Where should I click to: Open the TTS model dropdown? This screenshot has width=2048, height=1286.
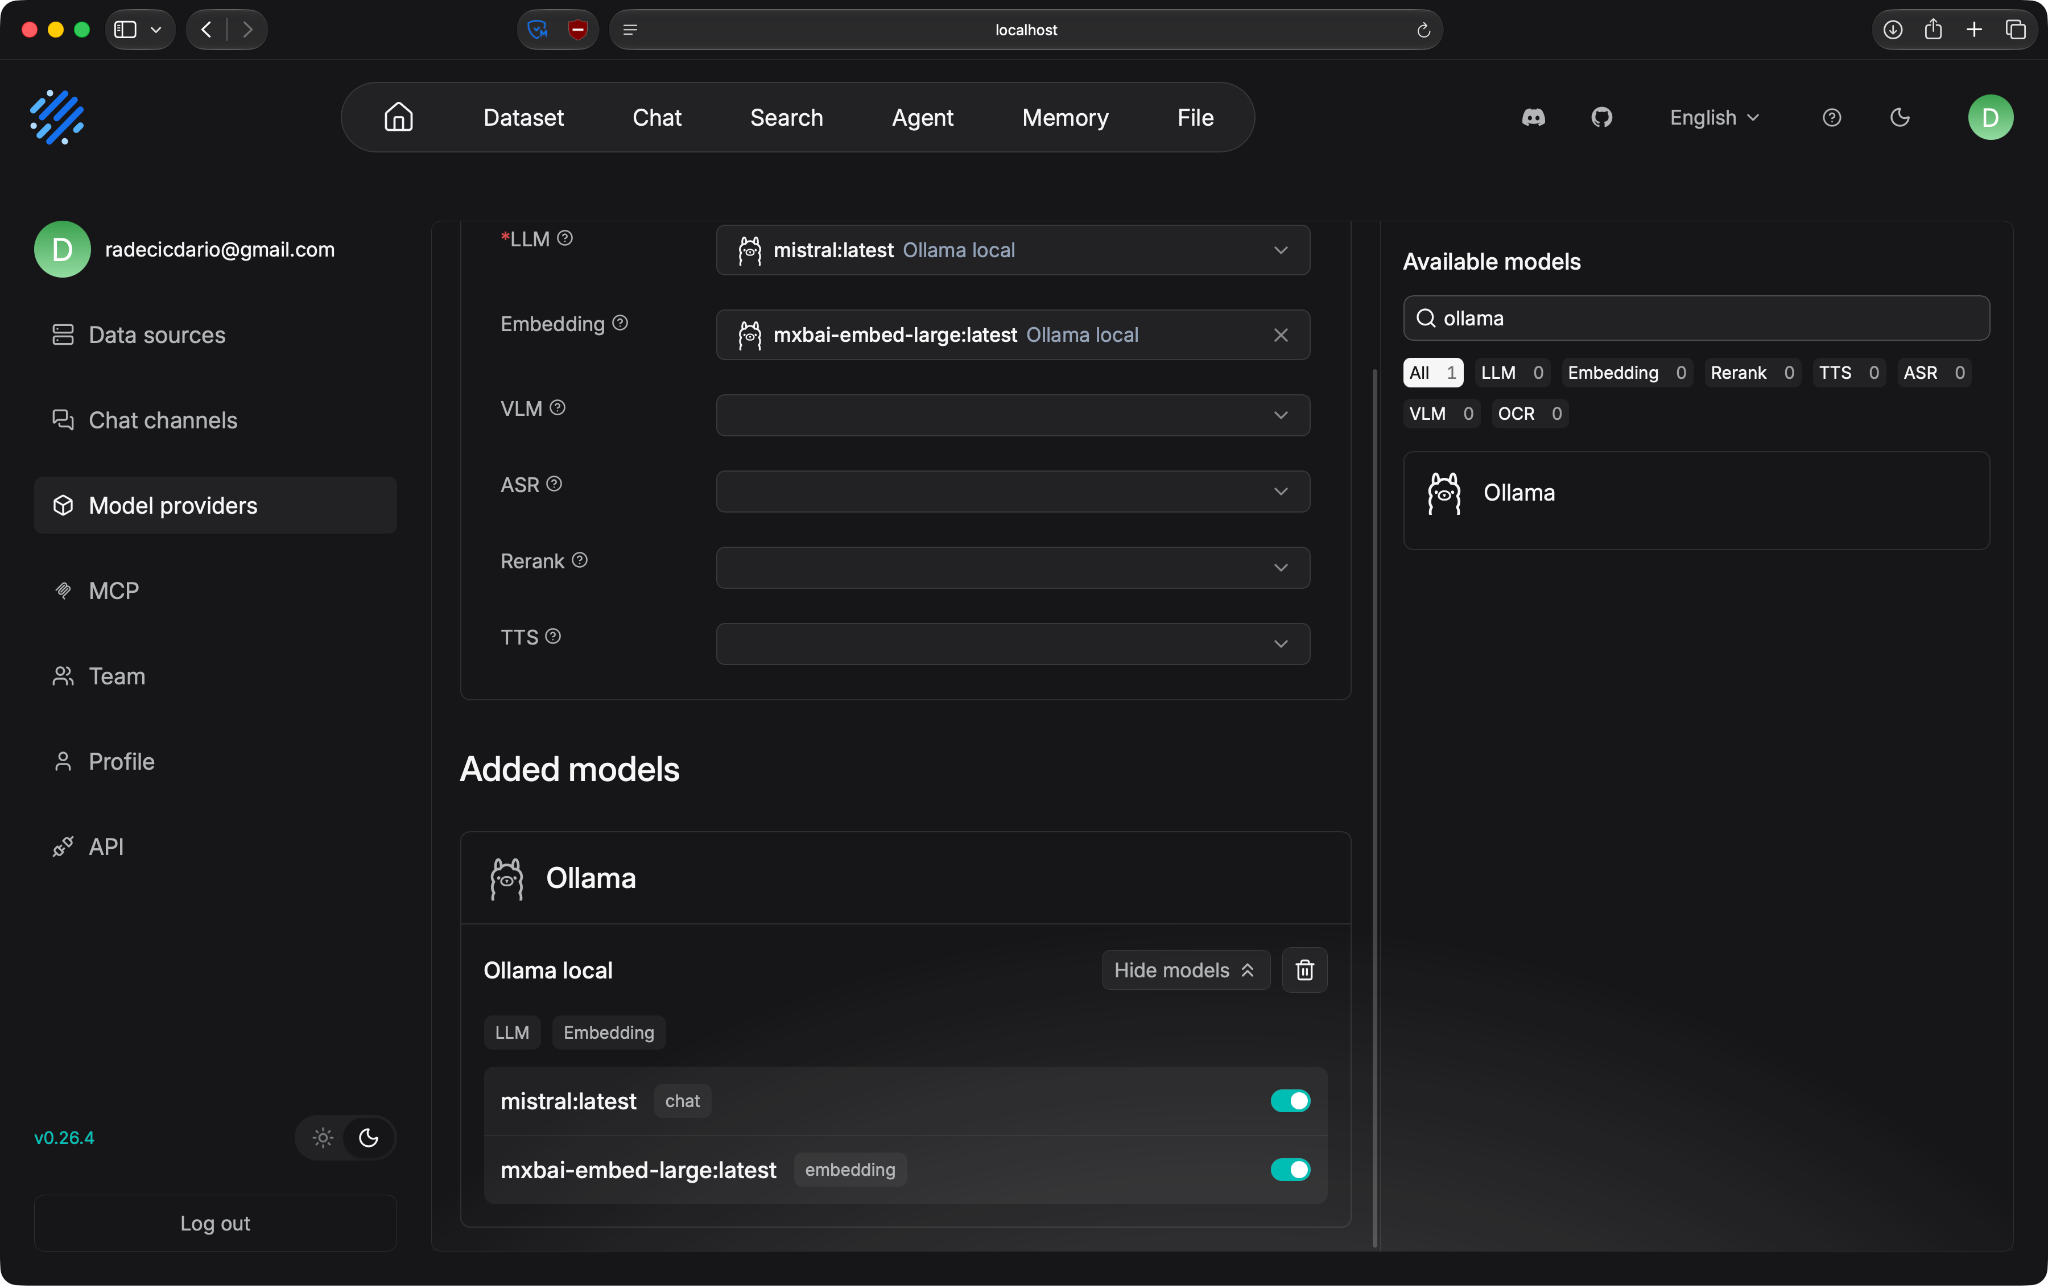click(x=1013, y=643)
